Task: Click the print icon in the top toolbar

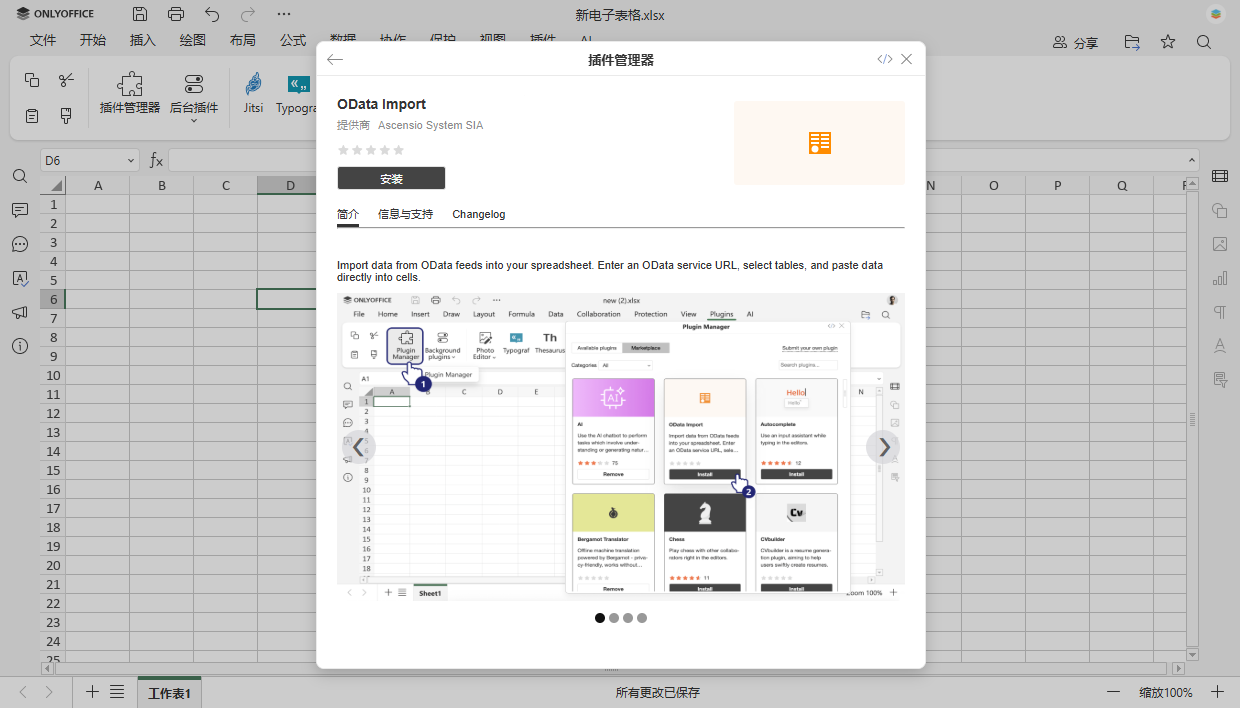Action: pos(176,14)
